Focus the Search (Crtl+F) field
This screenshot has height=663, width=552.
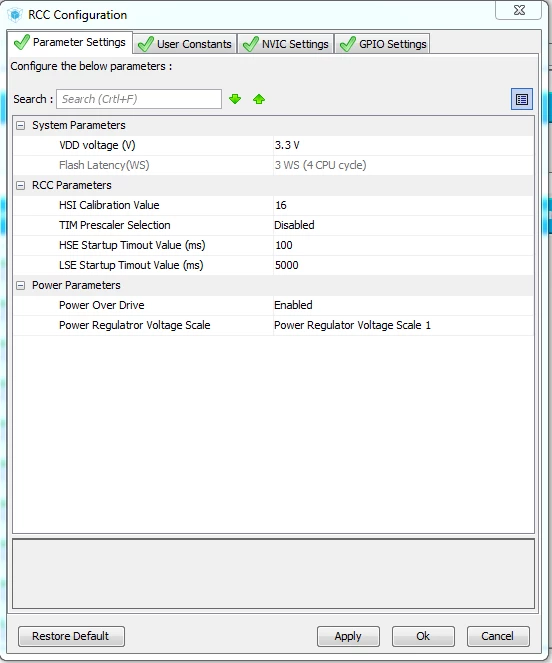[x=139, y=99]
